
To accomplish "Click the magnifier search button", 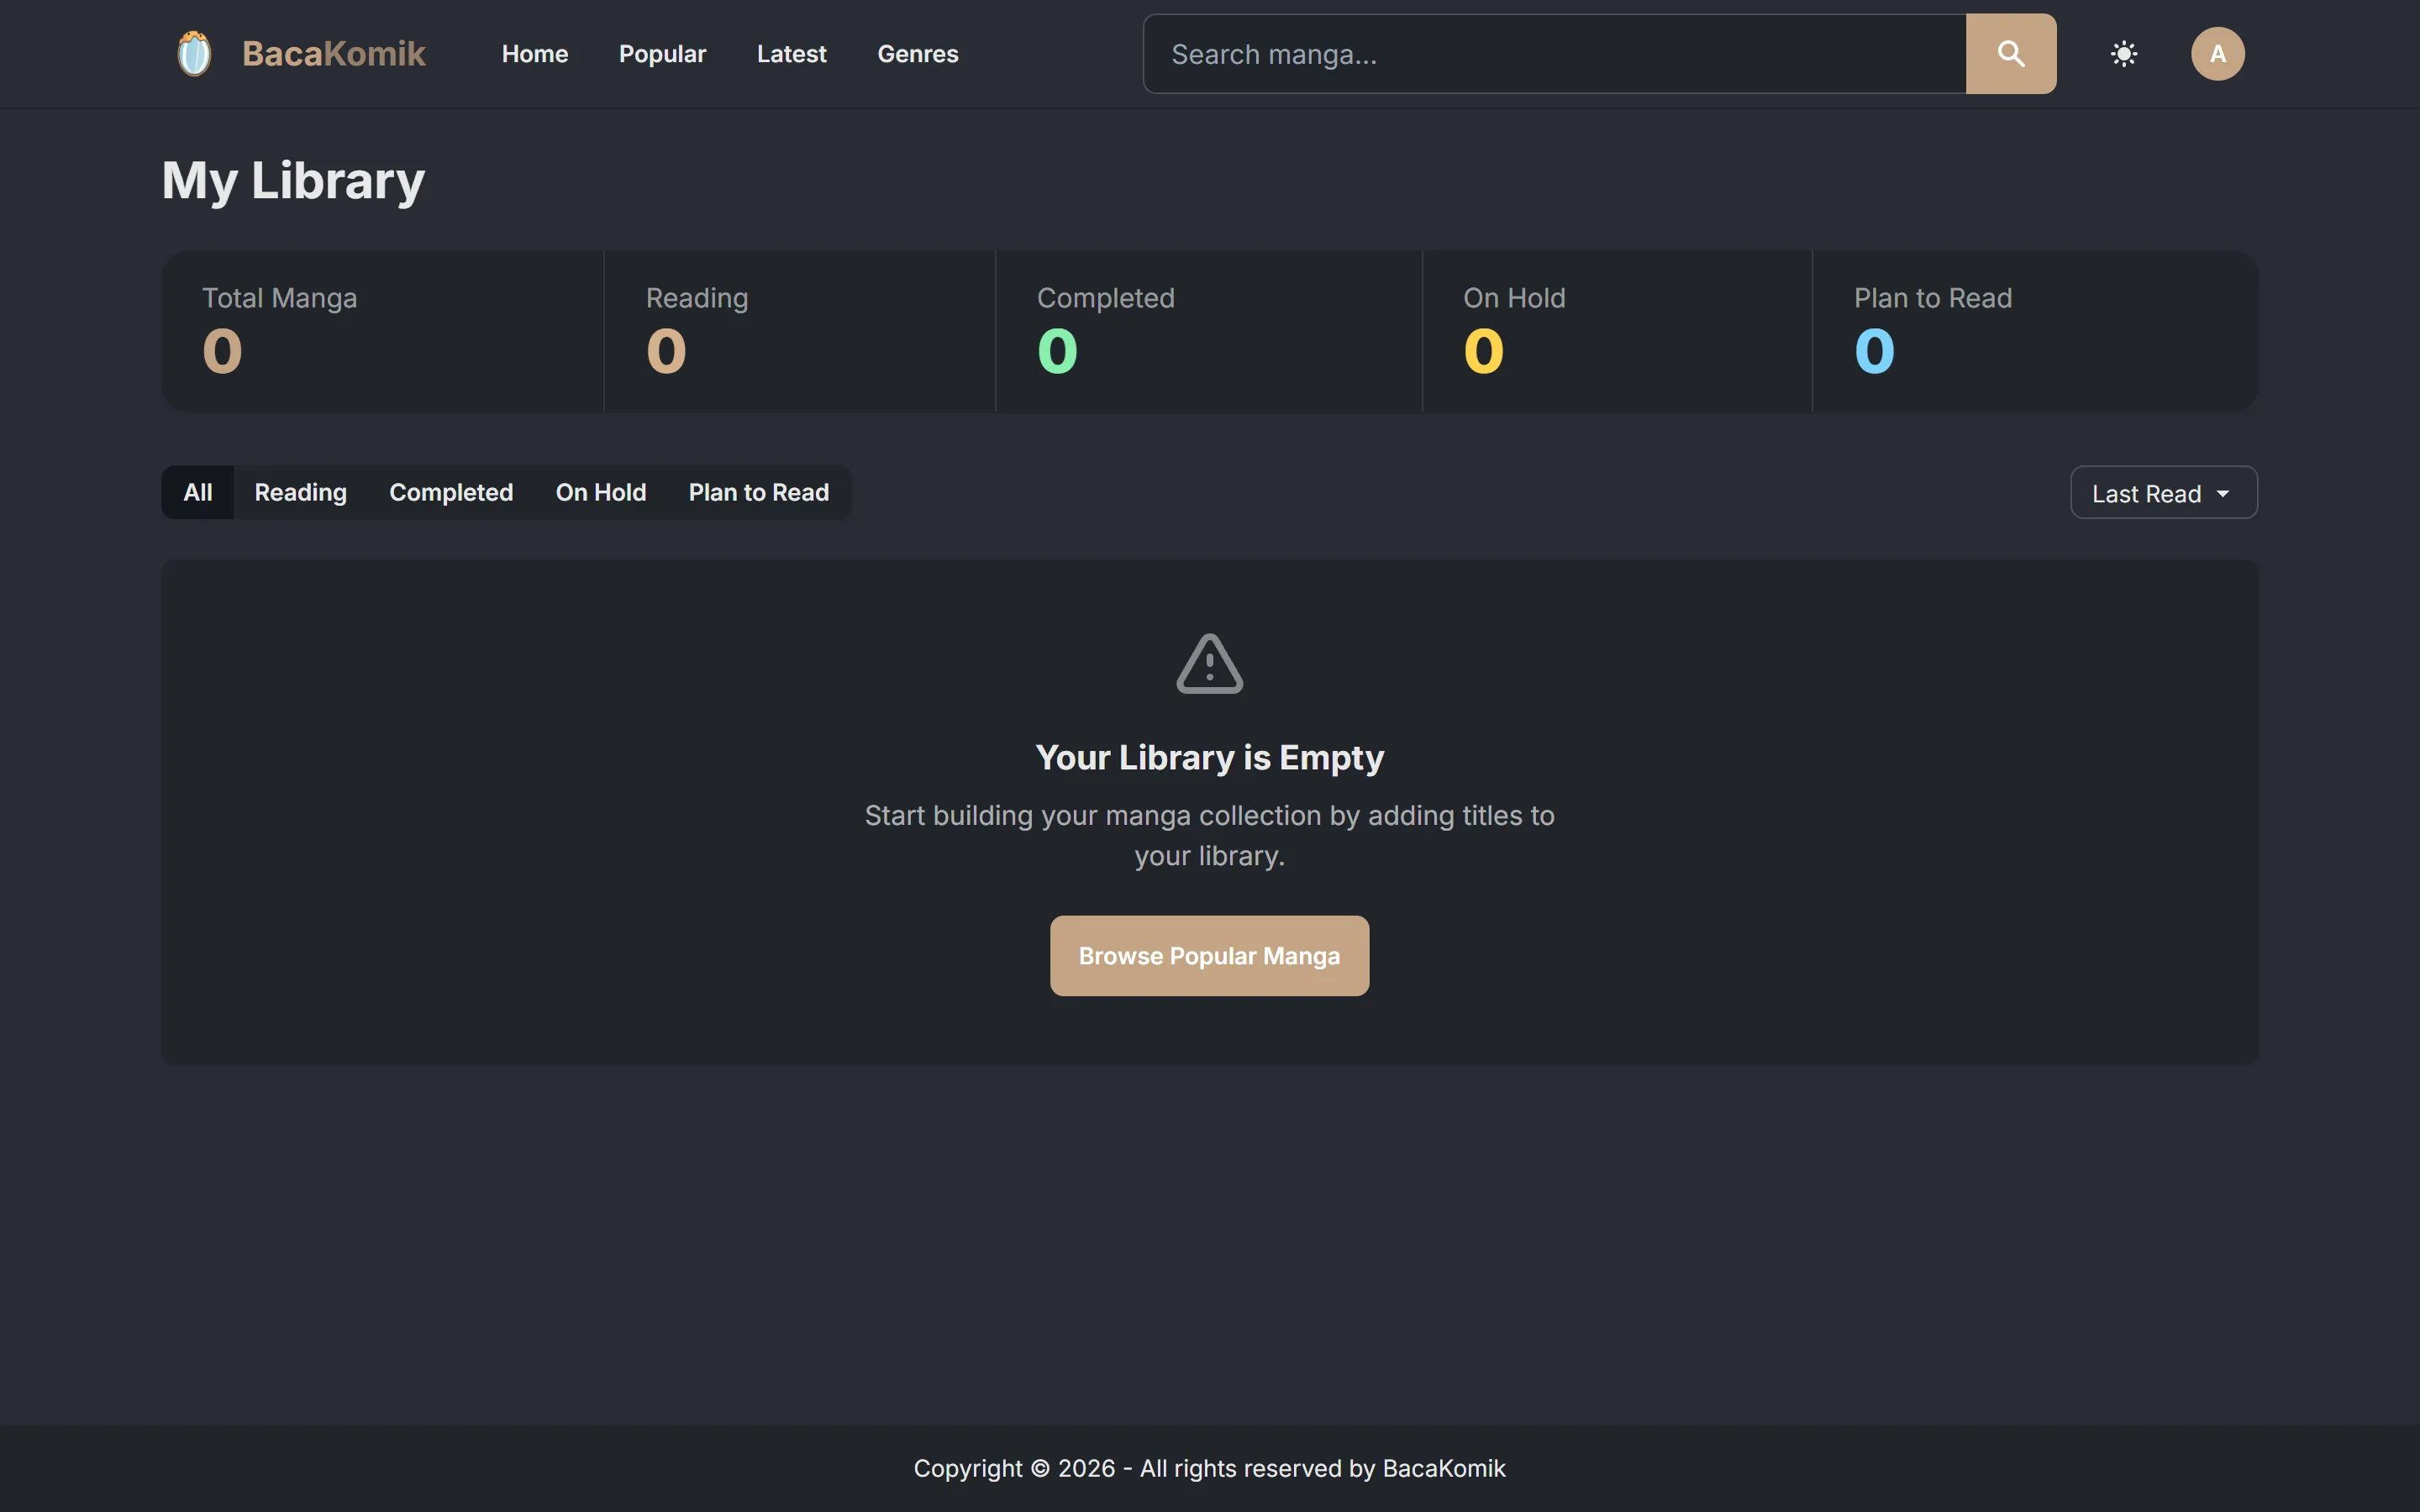I will point(2010,54).
